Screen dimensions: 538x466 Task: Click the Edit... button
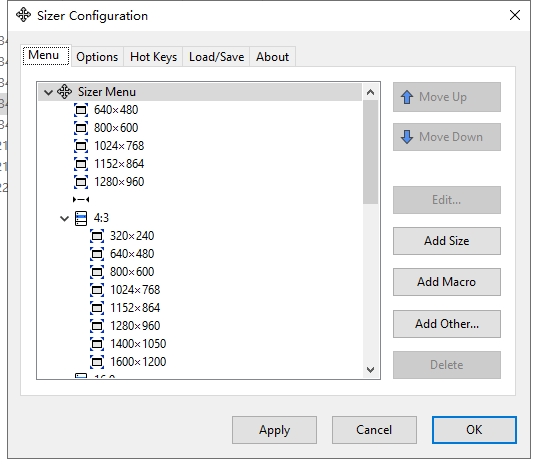(x=447, y=200)
